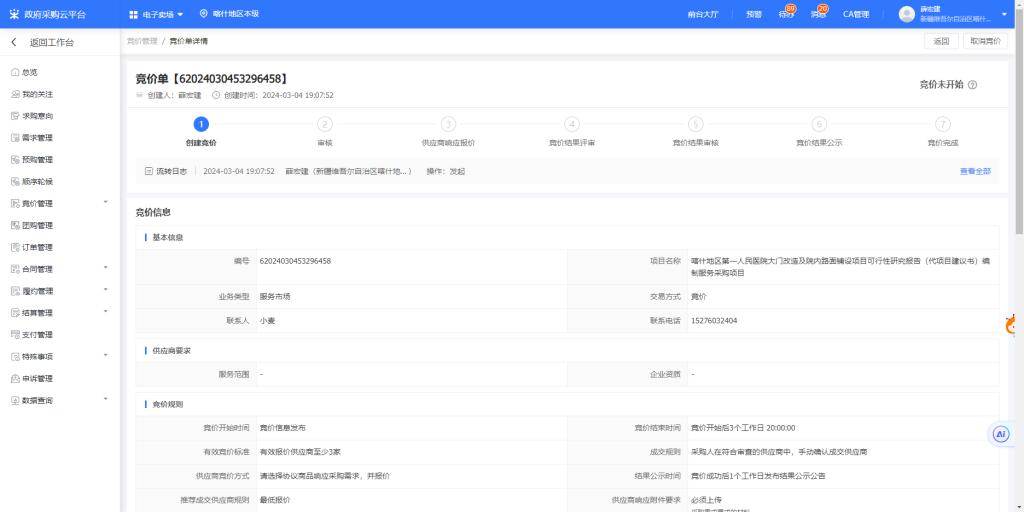
Task: Click the contact name 小麦
Action: (x=267, y=321)
